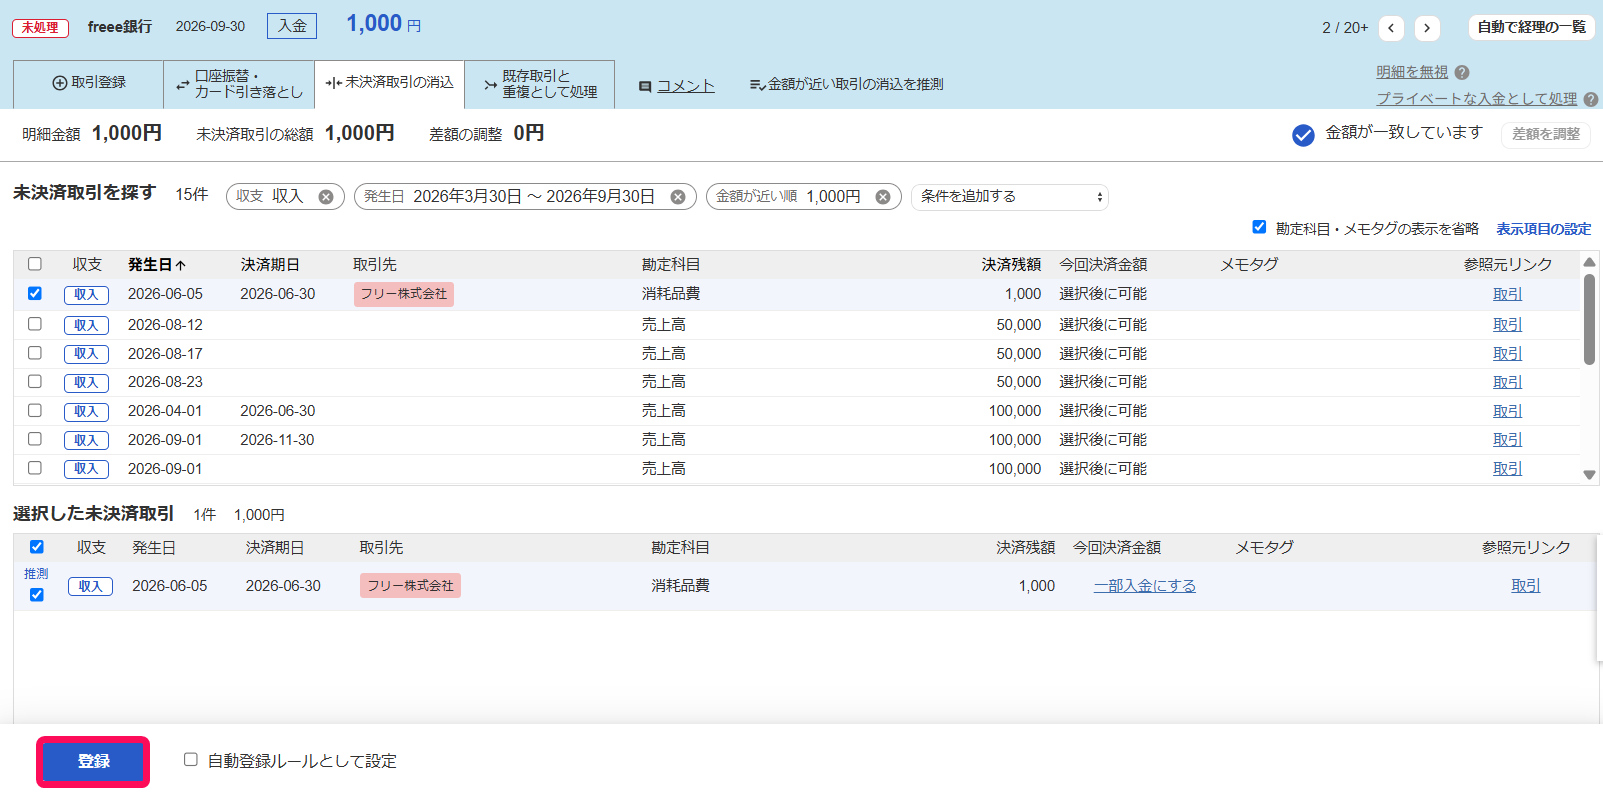1603x796 pixels.
Task: Click the 決済期日 header in search table
Action: click(x=270, y=265)
